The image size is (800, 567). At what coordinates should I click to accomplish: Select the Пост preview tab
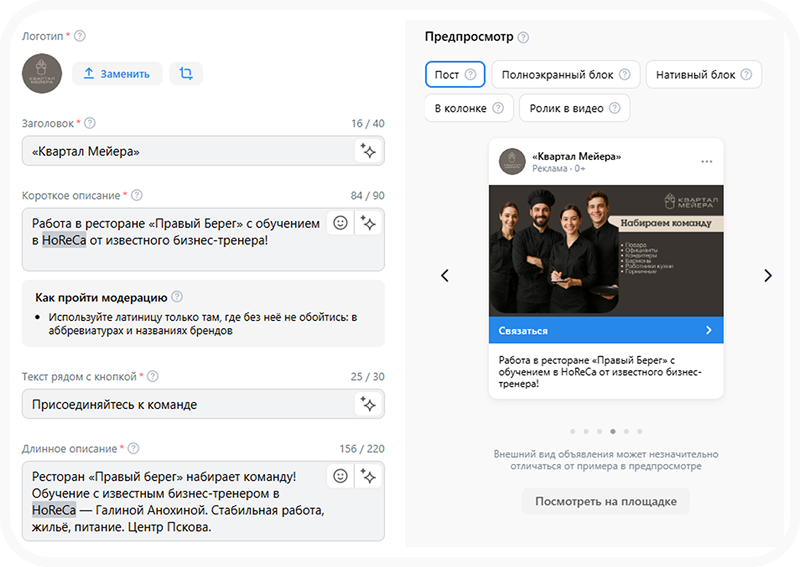pos(455,75)
